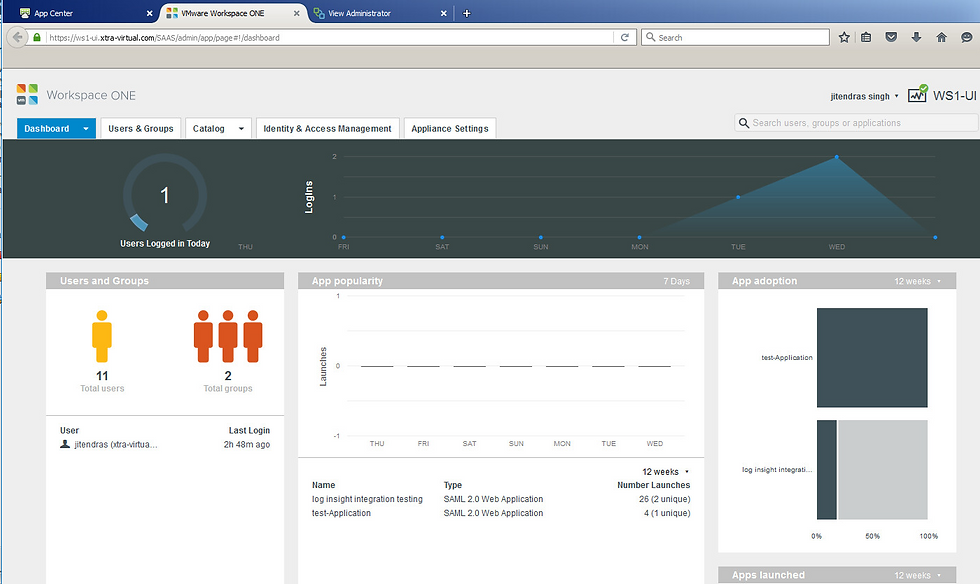Click the Number Launches column header
980x584 pixels.
click(x=654, y=485)
